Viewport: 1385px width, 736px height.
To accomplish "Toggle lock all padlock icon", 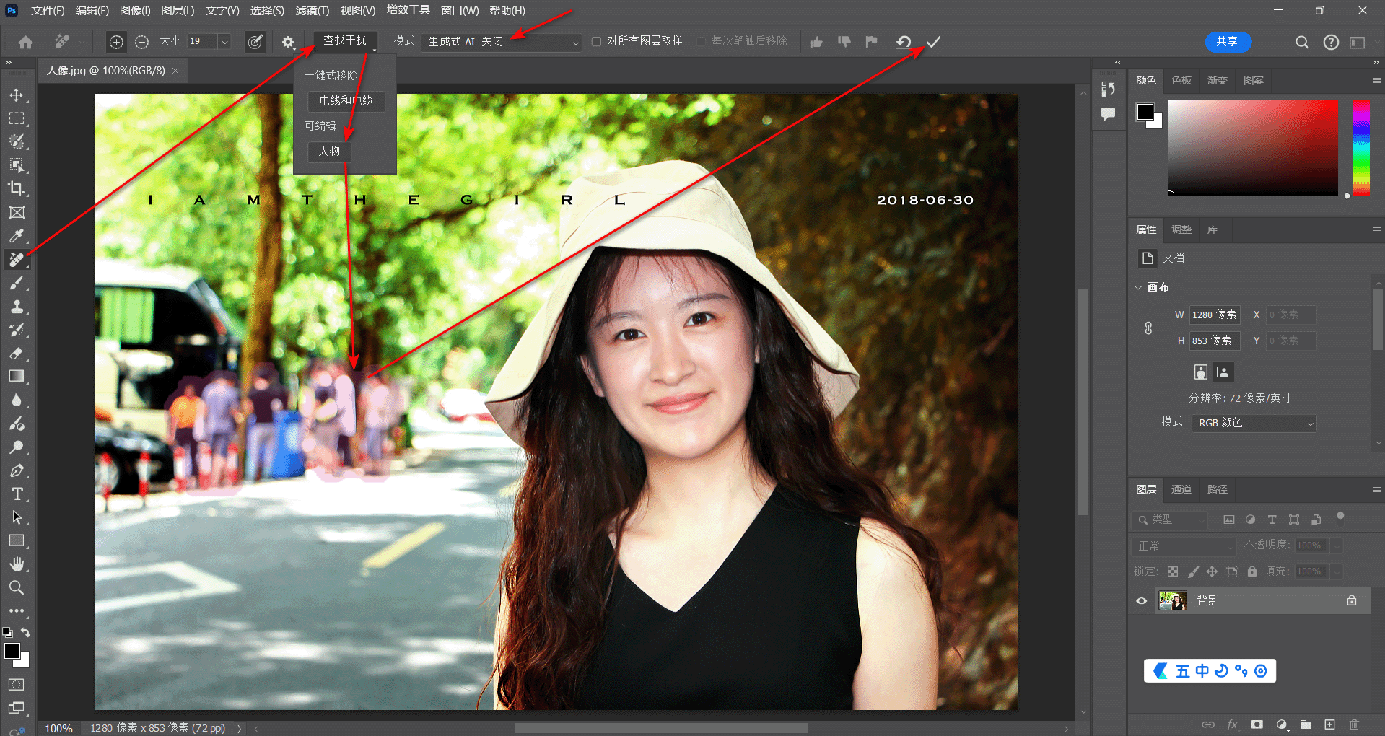I will [x=1250, y=571].
